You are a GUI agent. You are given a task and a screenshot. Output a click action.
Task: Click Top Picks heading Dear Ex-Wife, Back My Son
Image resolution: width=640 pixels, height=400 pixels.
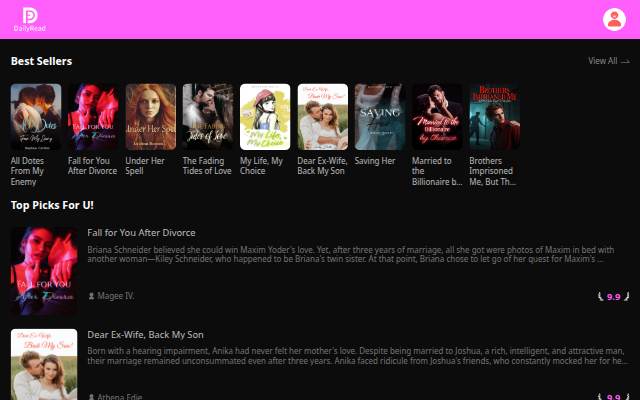tap(145, 335)
